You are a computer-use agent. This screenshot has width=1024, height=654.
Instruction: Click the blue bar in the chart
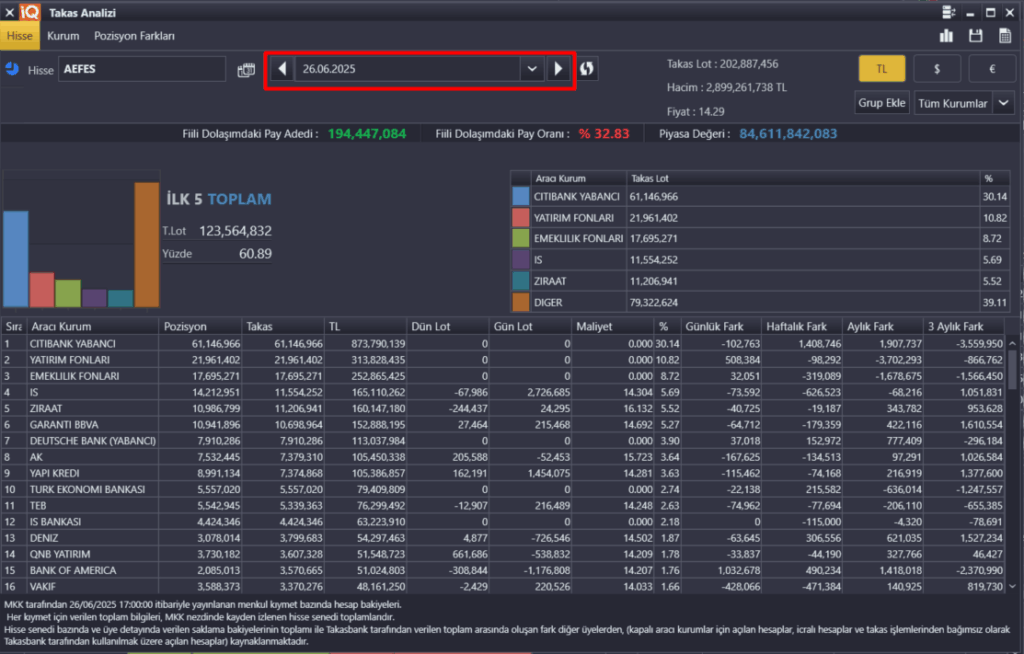(16, 259)
